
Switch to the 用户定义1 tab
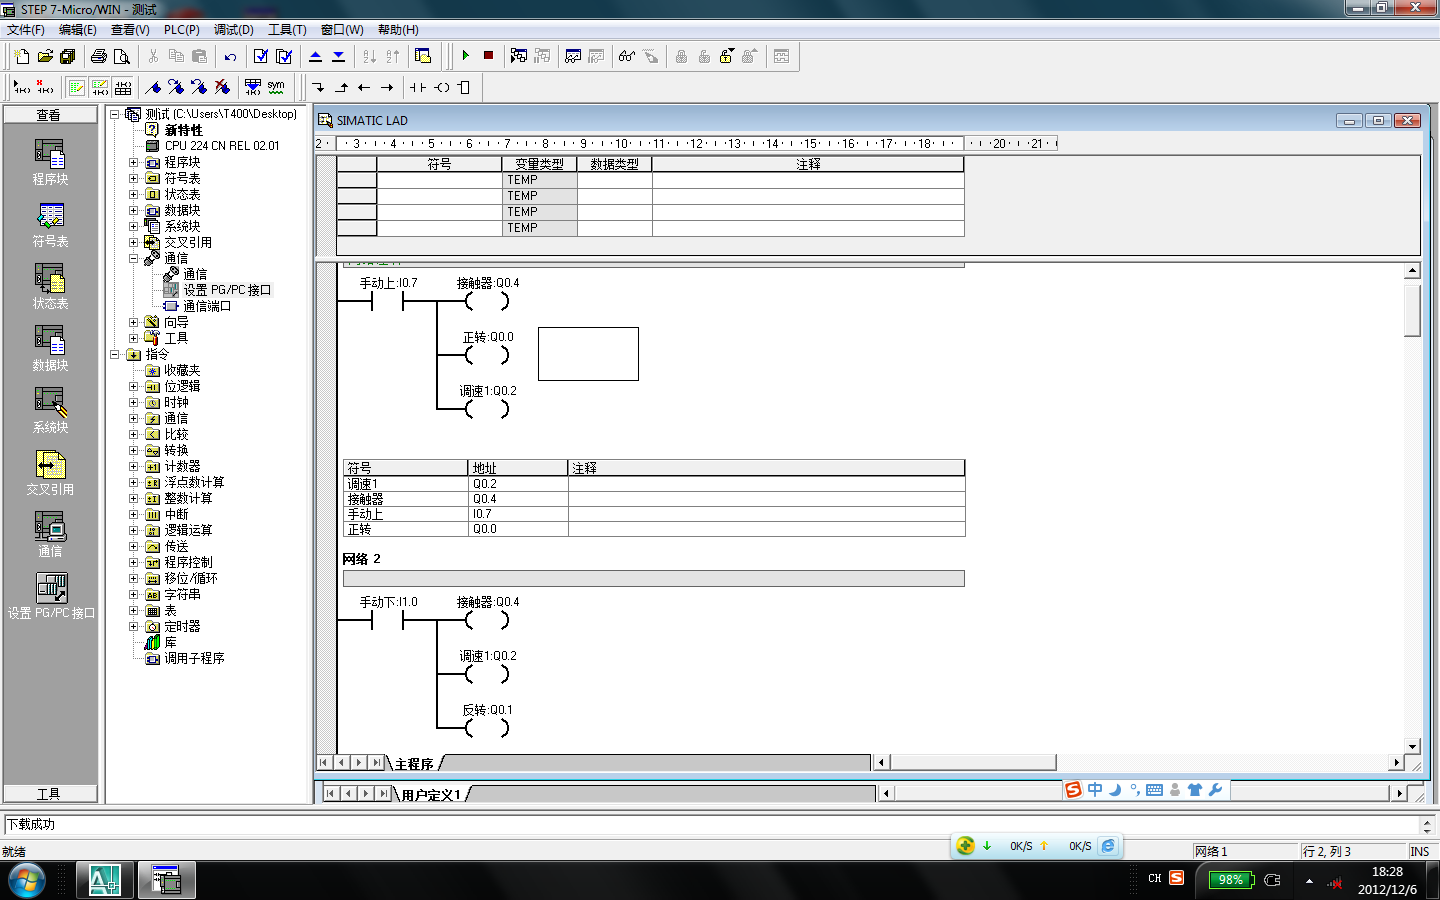click(431, 795)
